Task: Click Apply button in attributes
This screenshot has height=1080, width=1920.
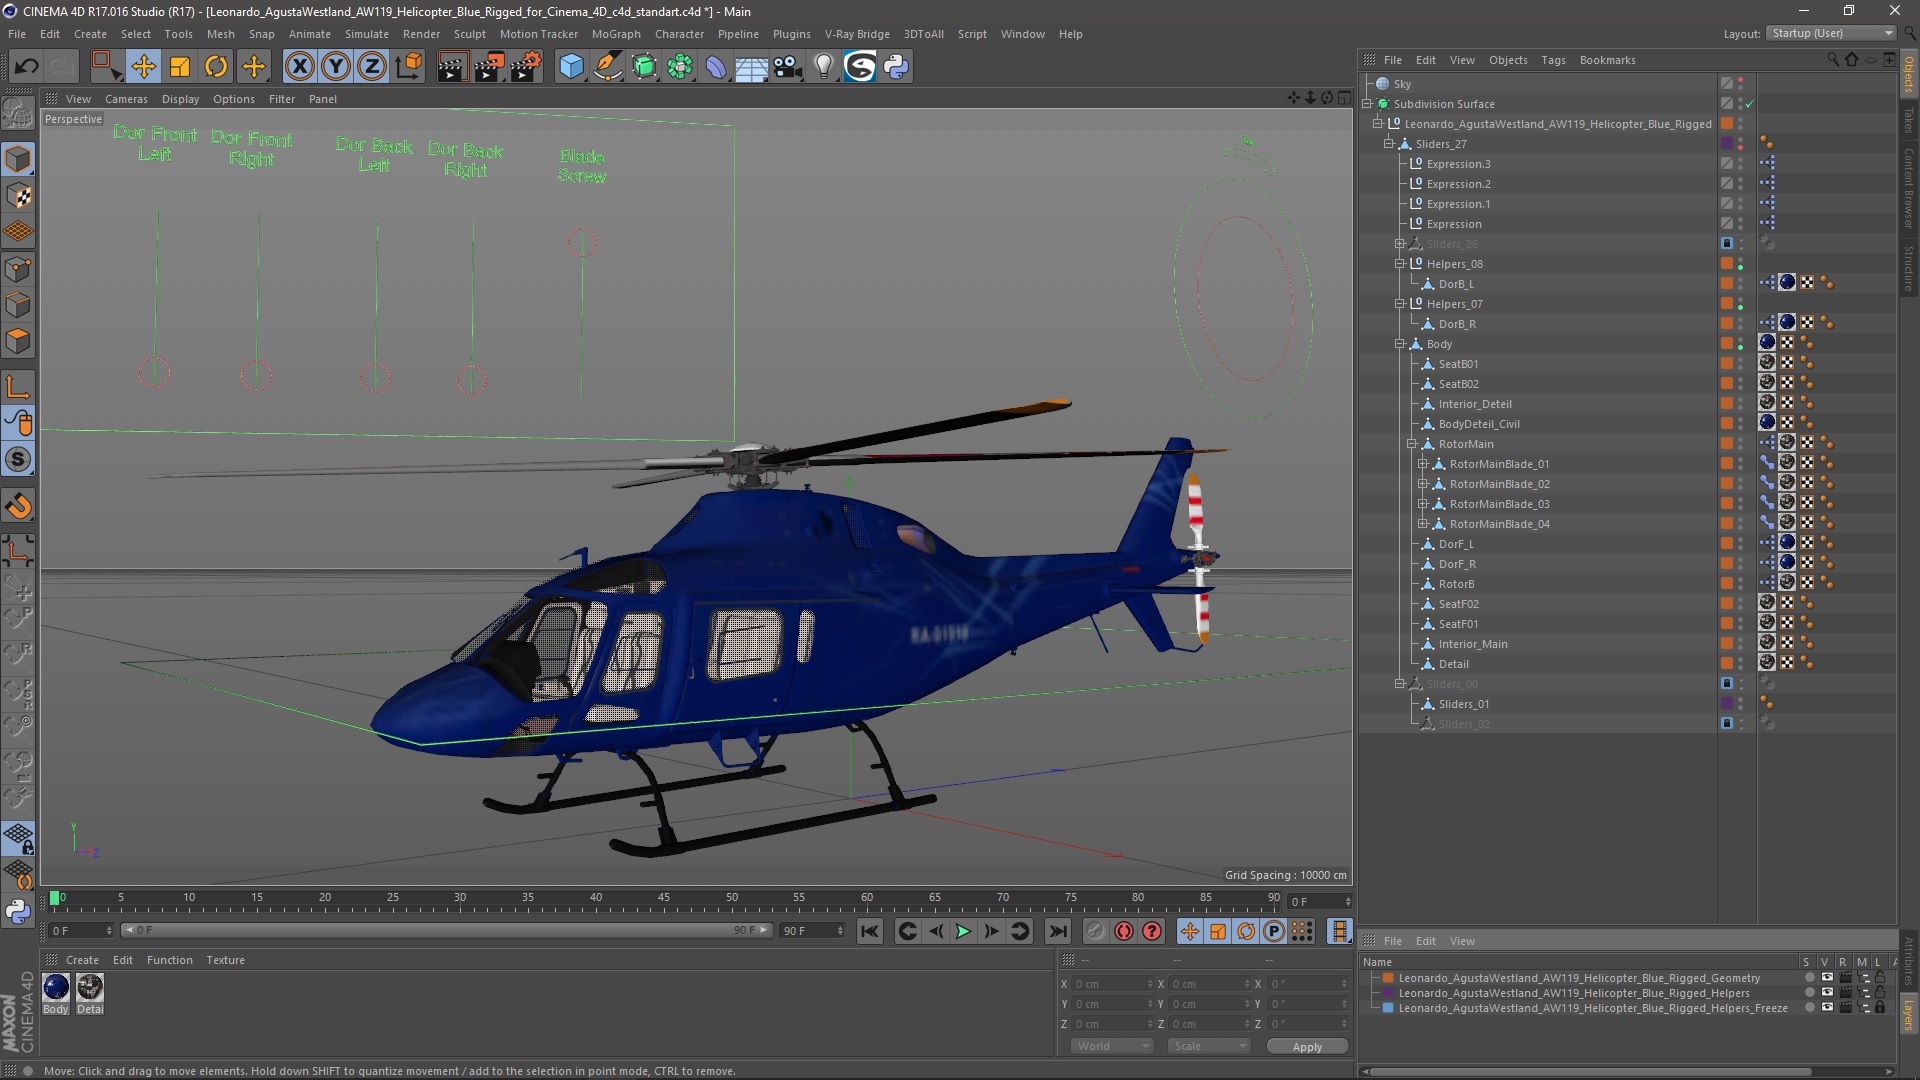Action: click(x=1305, y=1046)
